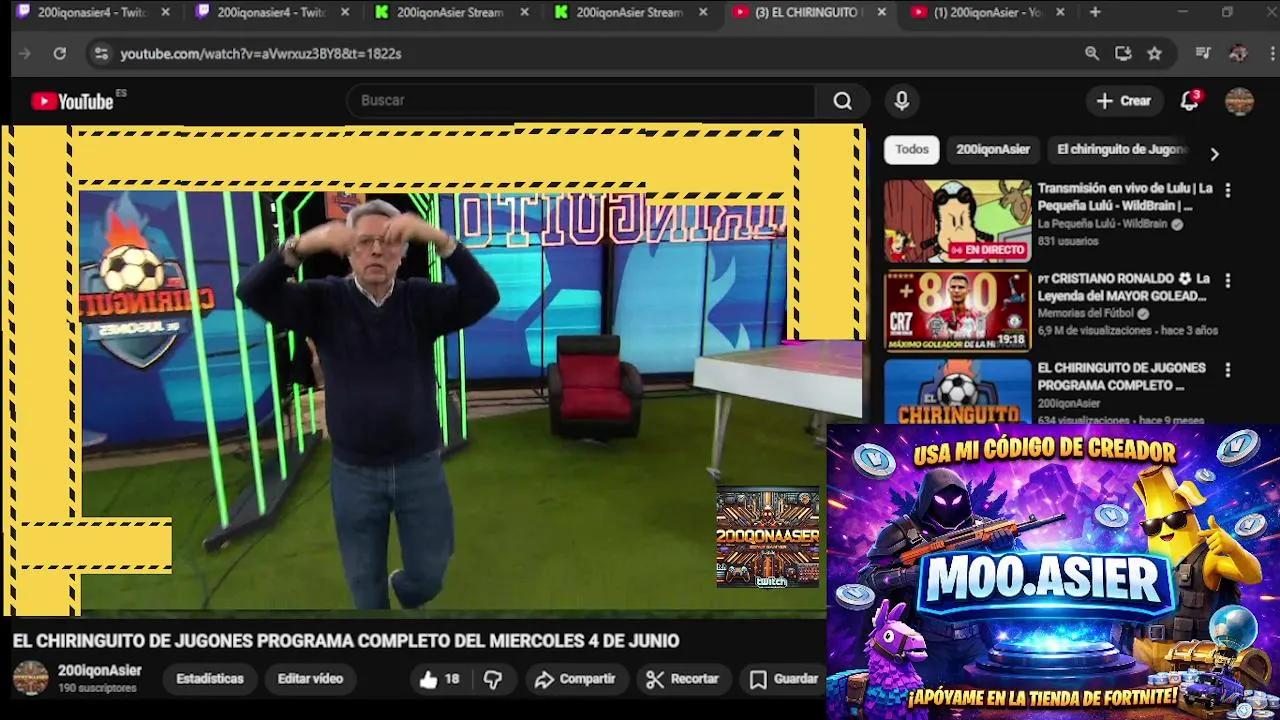Open Cristiano Ronaldo 19:18 video thumbnail
Image resolution: width=1280 pixels, height=720 pixels.
[957, 311]
